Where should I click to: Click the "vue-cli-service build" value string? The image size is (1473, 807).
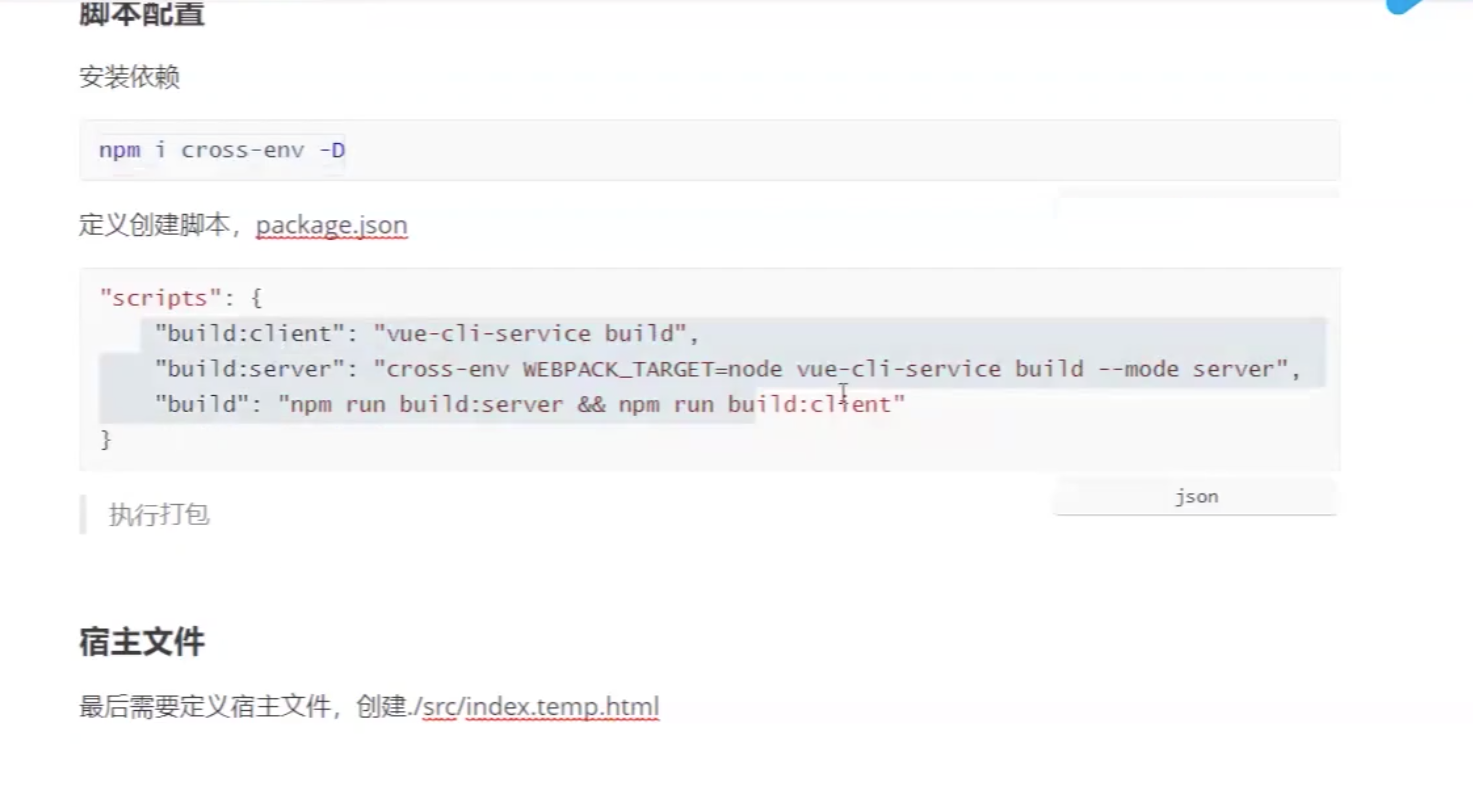coord(529,334)
